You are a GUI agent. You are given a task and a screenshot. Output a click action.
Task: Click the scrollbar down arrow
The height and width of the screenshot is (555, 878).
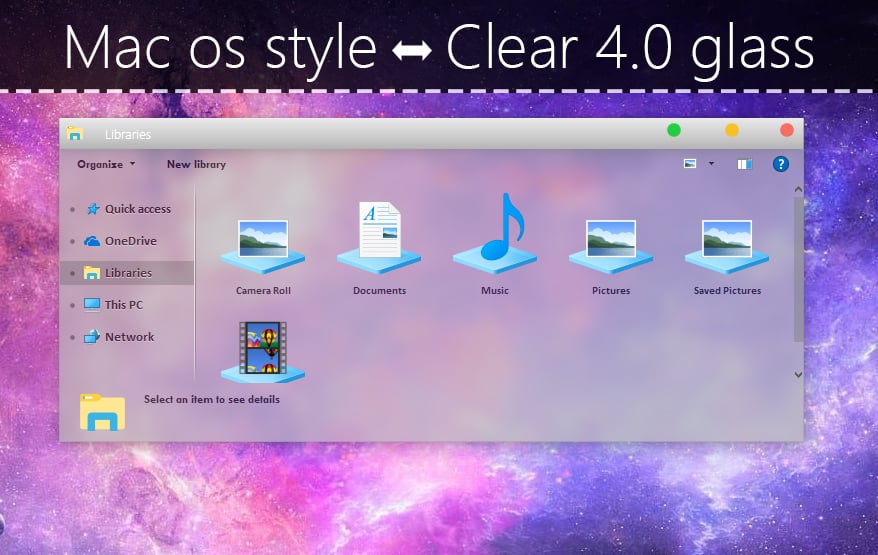tap(798, 375)
